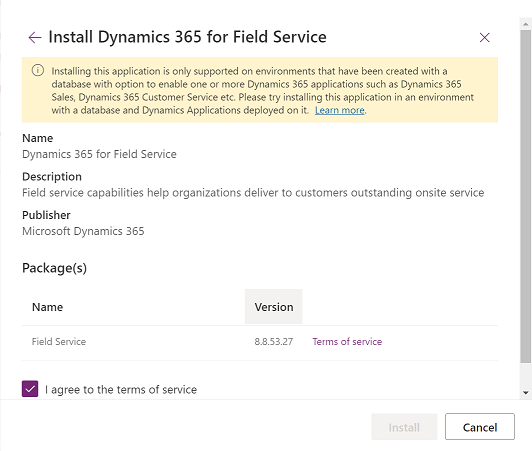Select the Field Service package row

[260, 342]
